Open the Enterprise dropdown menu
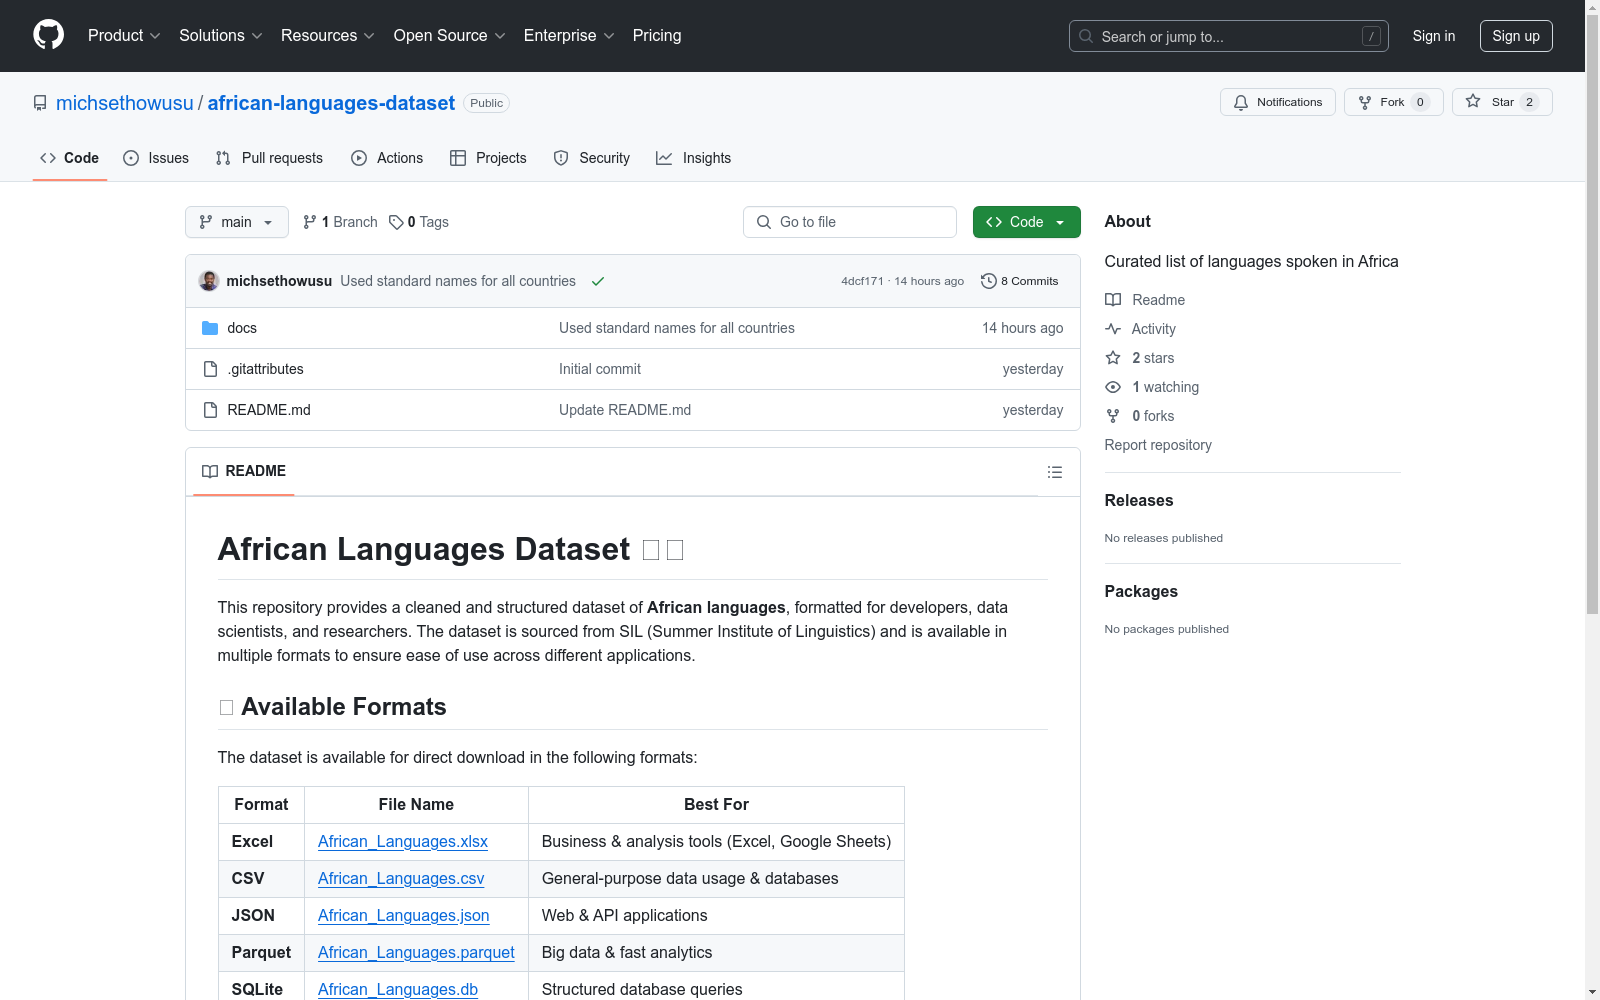This screenshot has height=1000, width=1600. (x=569, y=36)
